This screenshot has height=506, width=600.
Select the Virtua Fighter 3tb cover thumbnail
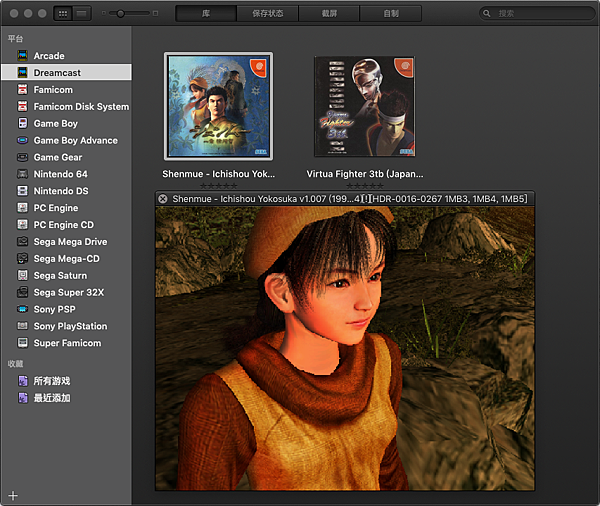(x=365, y=106)
